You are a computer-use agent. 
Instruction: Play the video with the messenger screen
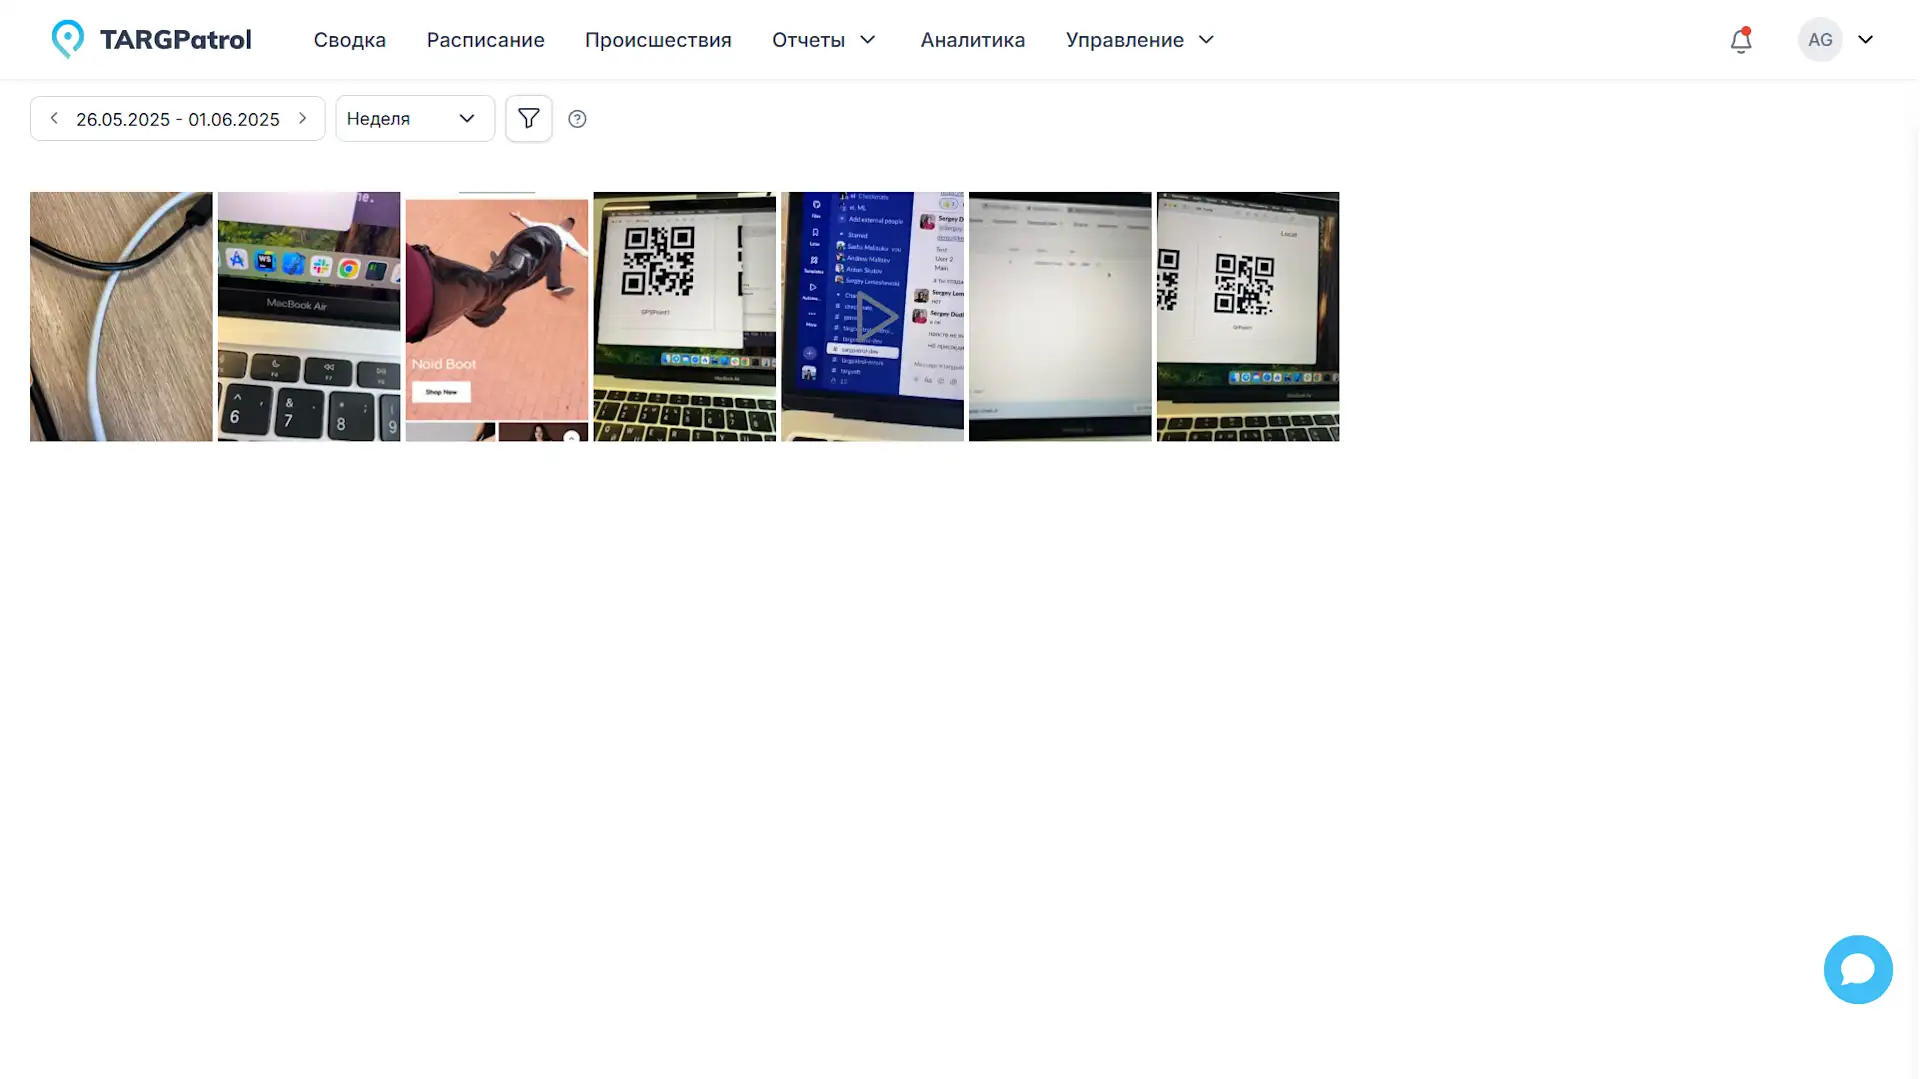click(x=871, y=317)
